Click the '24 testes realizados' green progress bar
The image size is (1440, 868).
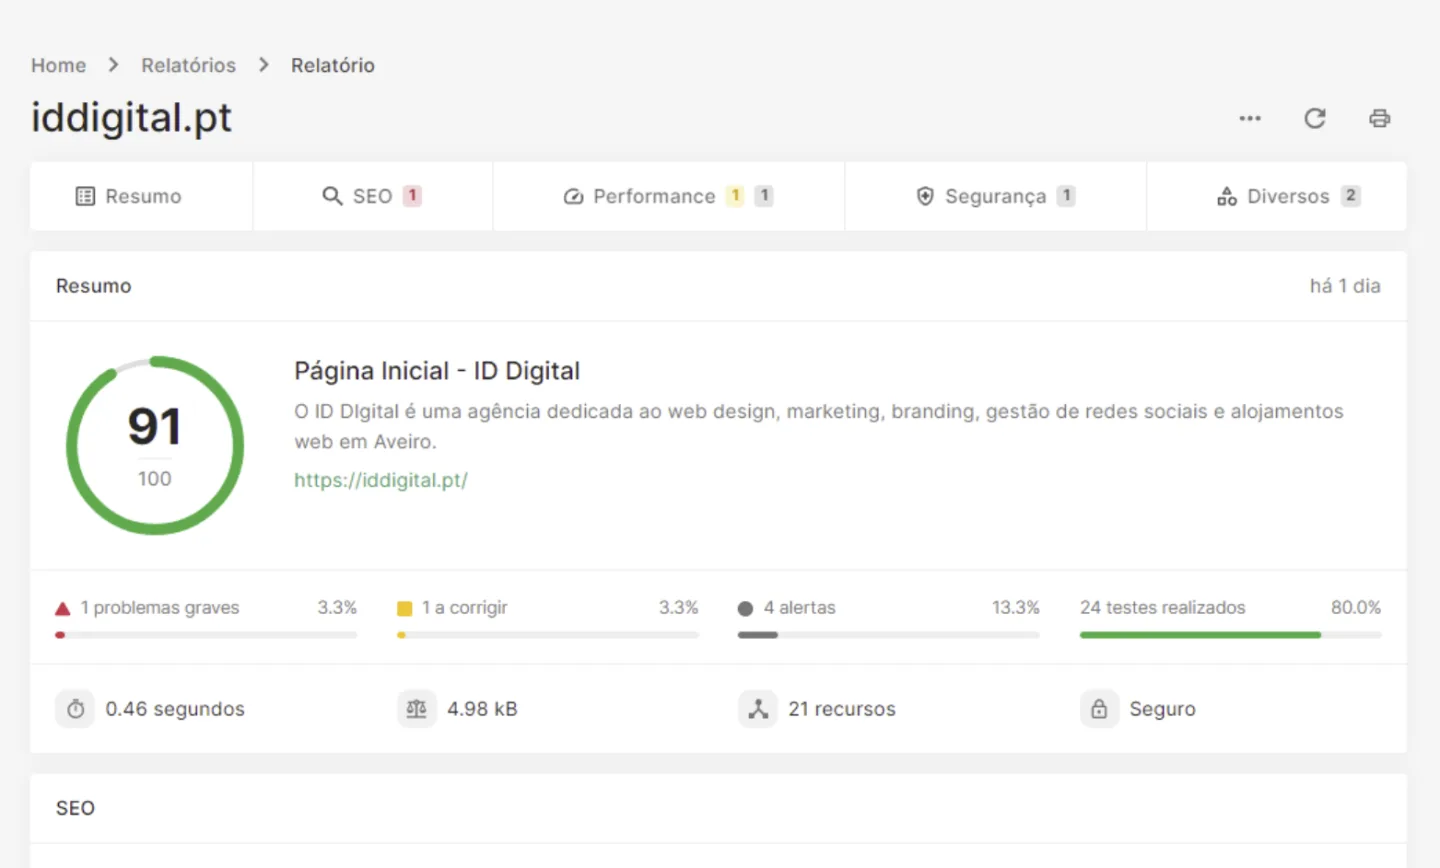(x=1230, y=635)
